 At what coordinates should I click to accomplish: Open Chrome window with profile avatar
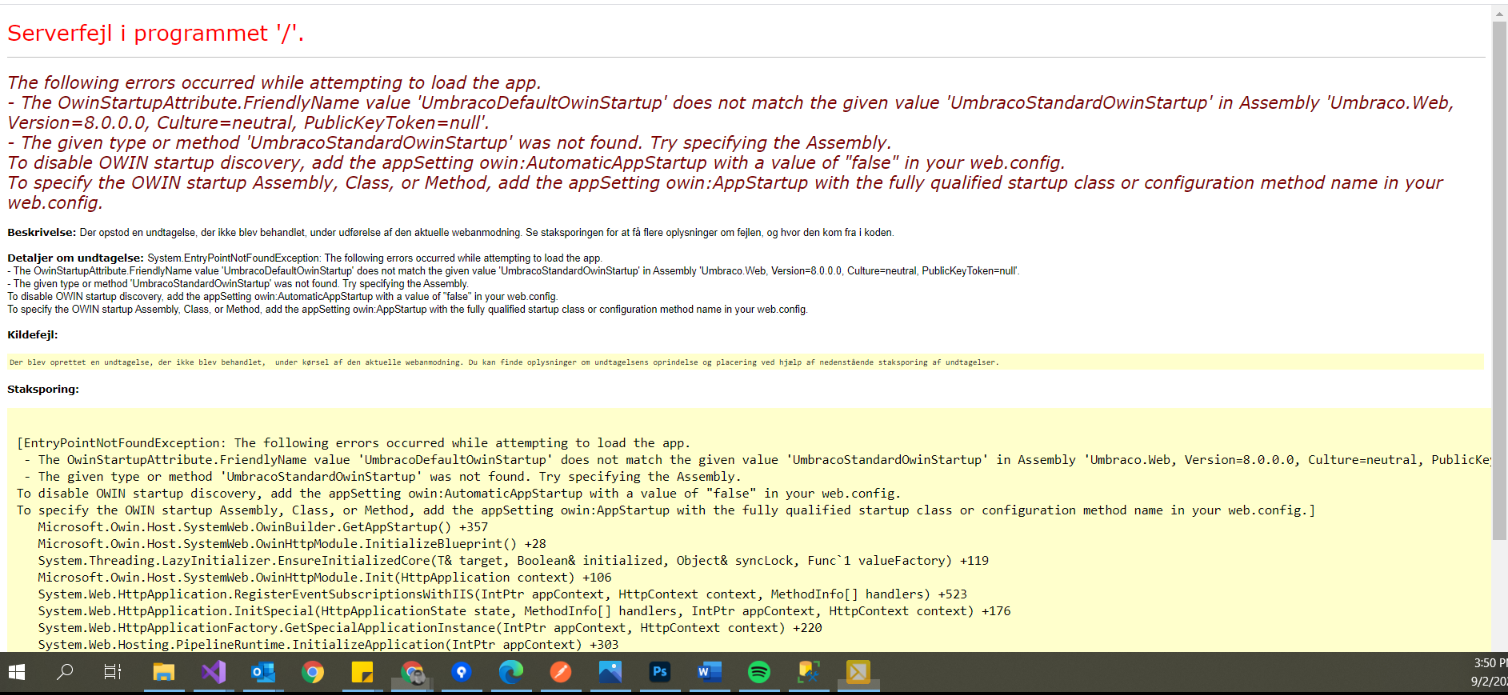click(413, 673)
